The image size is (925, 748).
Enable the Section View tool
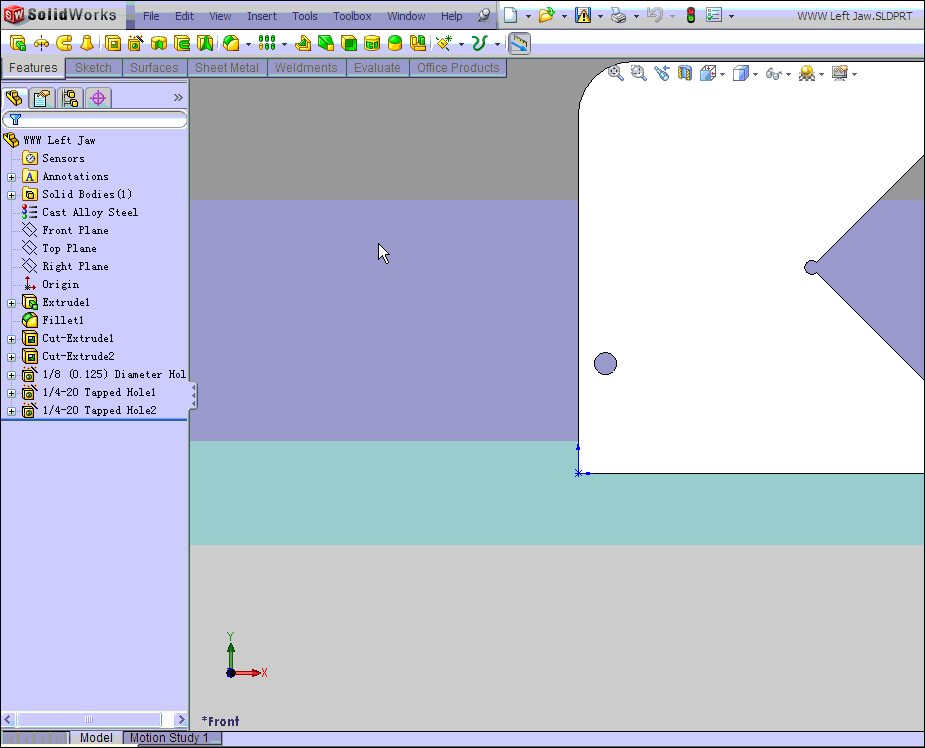pyautogui.click(x=683, y=72)
